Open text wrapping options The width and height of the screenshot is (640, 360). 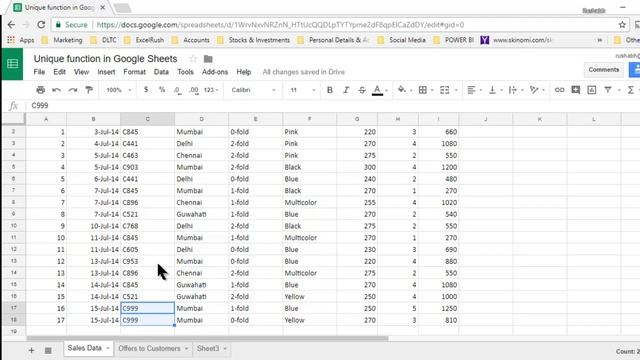[x=513, y=90]
